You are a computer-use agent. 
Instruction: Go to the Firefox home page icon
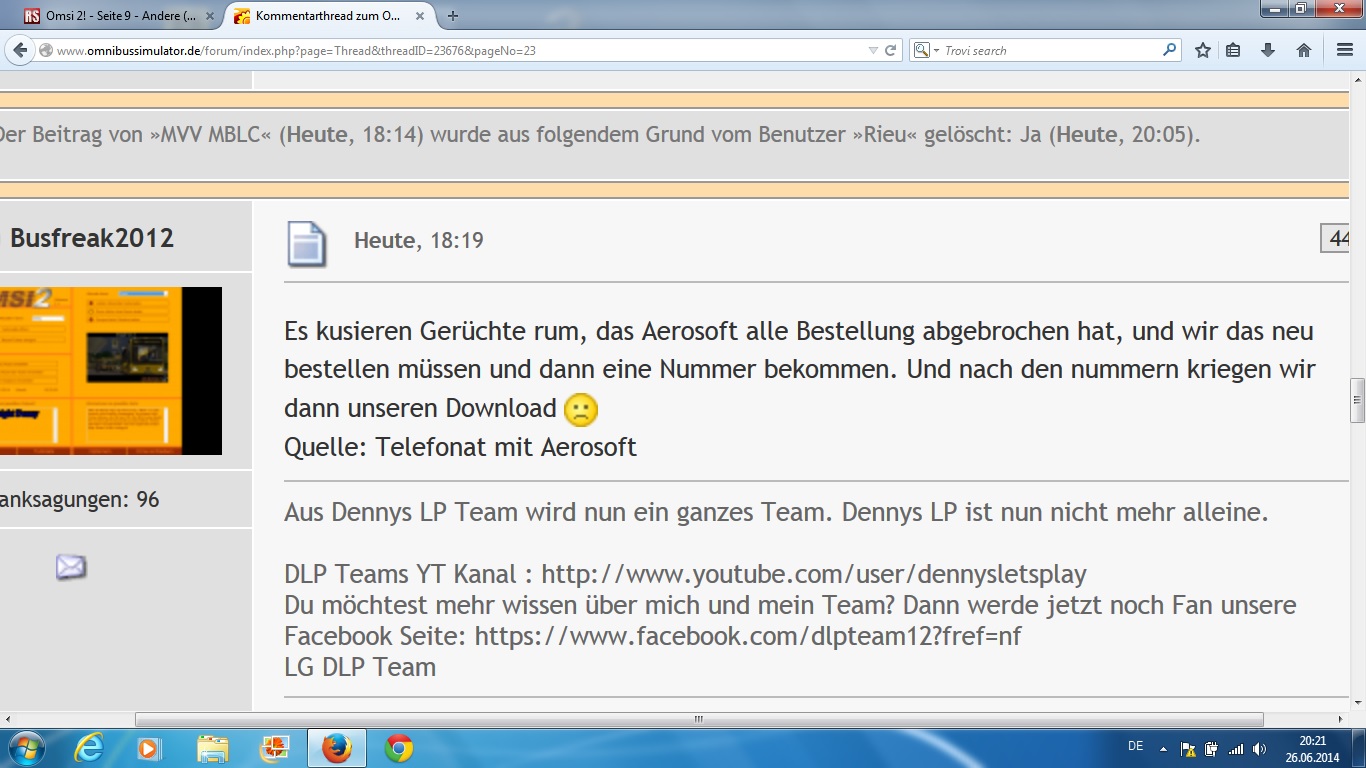point(1304,50)
